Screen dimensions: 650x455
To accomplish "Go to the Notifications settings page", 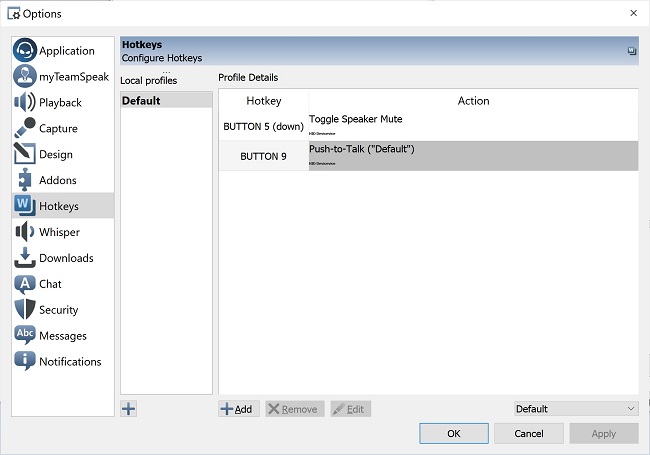I will click(69, 362).
